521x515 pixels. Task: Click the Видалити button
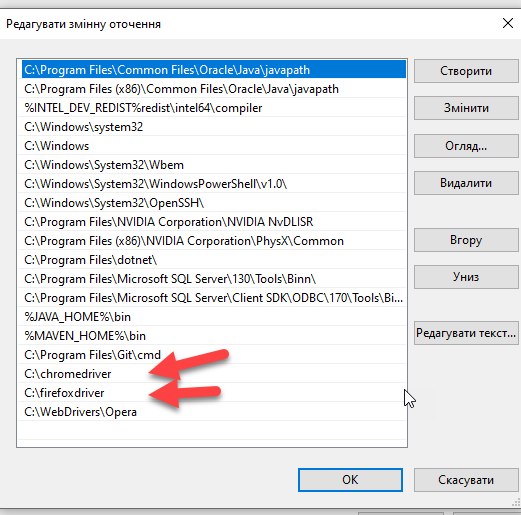point(466,183)
